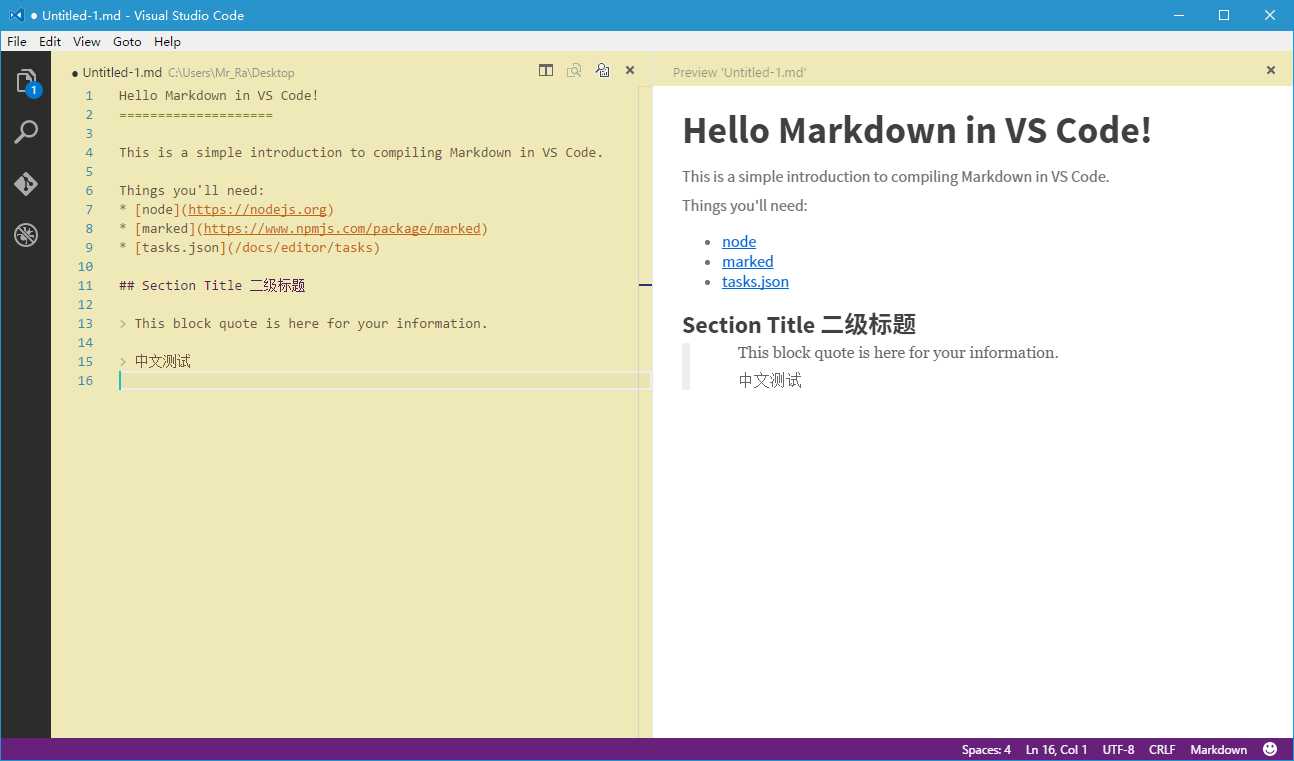Click the '====' underline on line 2
The image size is (1294, 761).
click(x=196, y=115)
